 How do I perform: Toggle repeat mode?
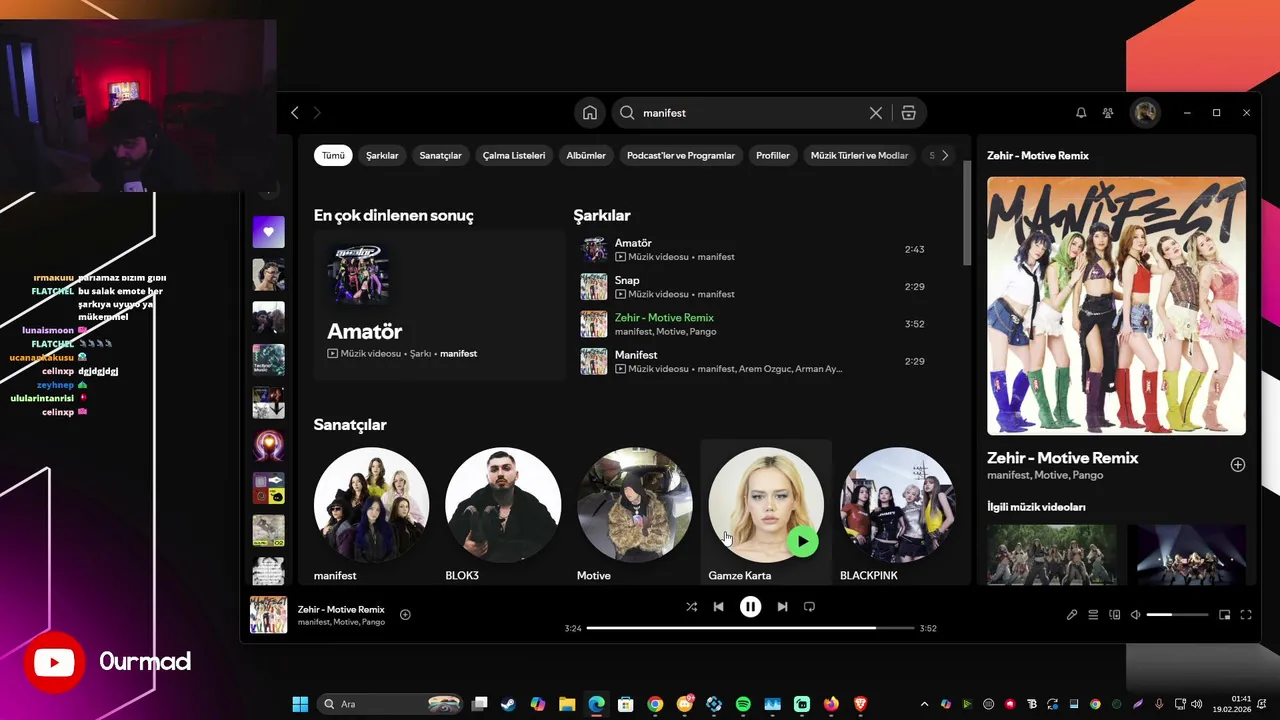click(809, 606)
